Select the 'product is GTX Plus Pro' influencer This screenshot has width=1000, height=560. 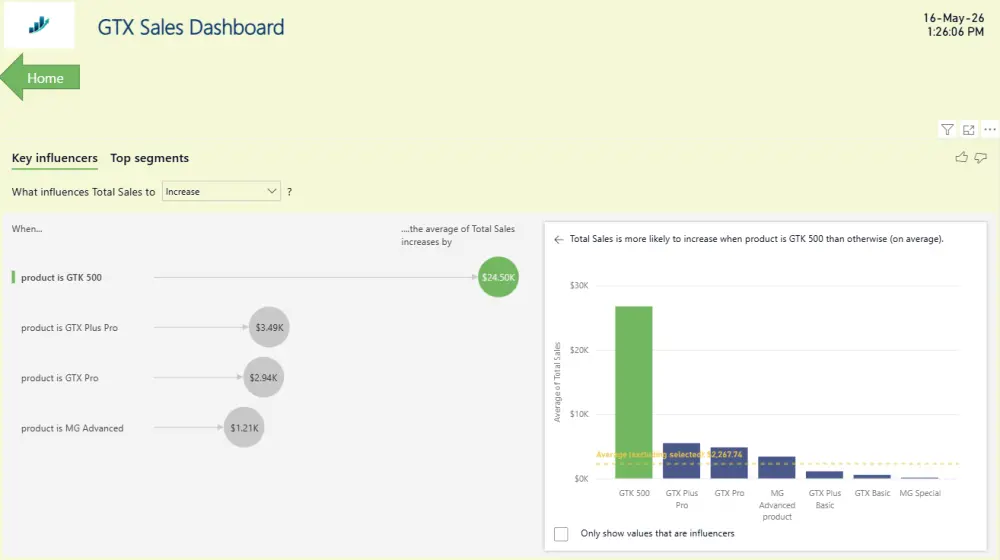click(70, 328)
